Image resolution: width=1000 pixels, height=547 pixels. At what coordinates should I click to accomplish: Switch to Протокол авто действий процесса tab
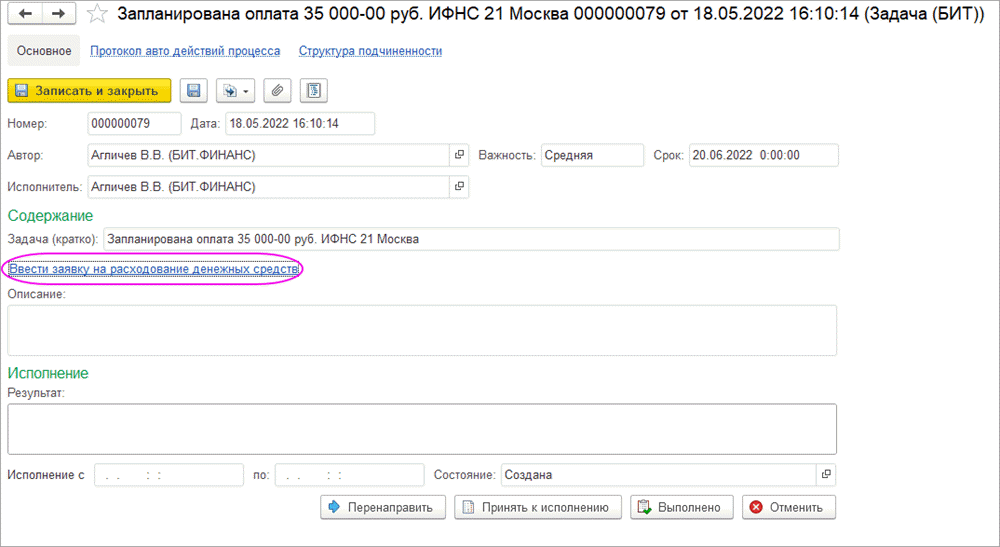click(185, 51)
